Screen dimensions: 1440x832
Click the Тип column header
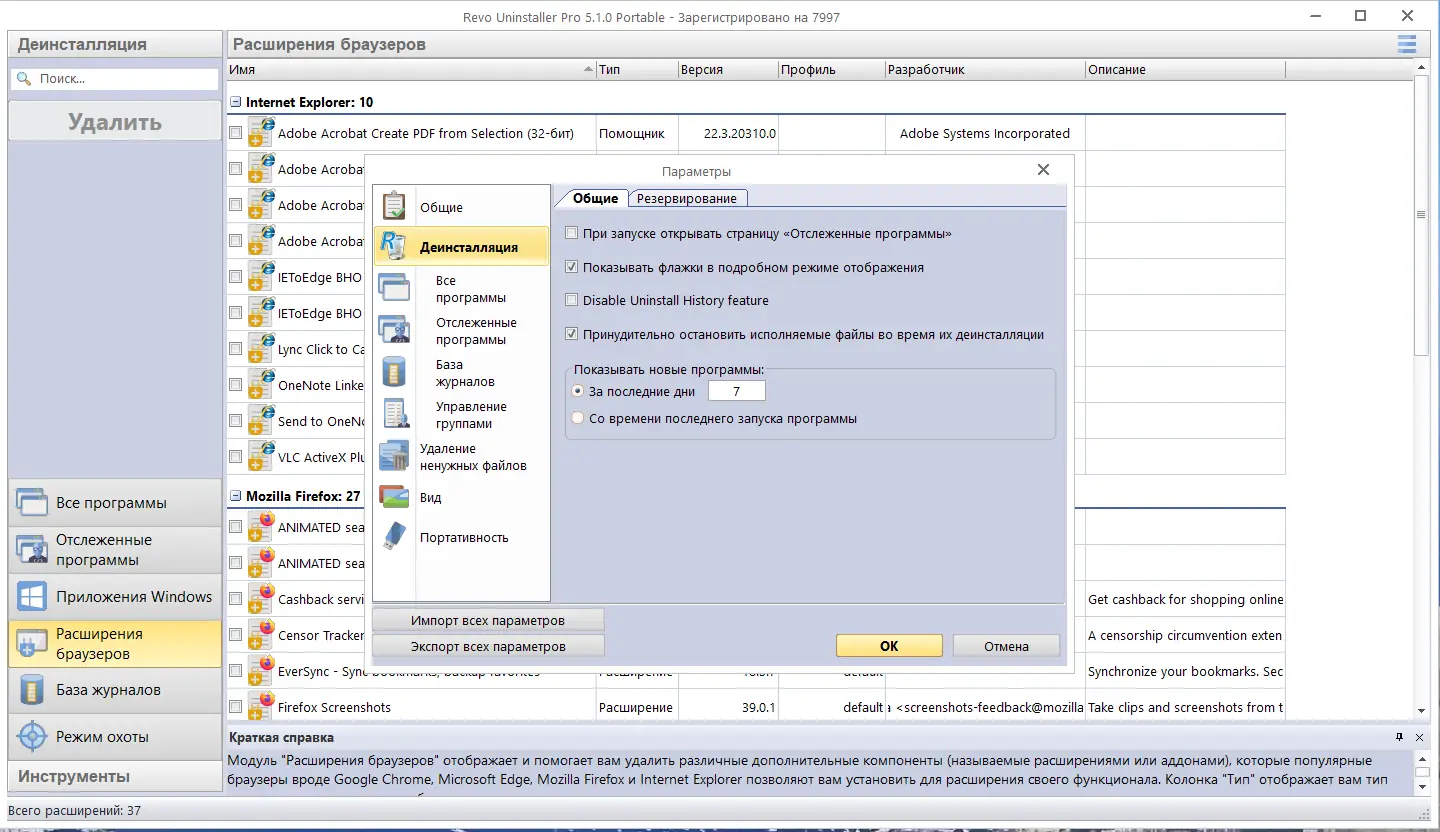pos(636,70)
